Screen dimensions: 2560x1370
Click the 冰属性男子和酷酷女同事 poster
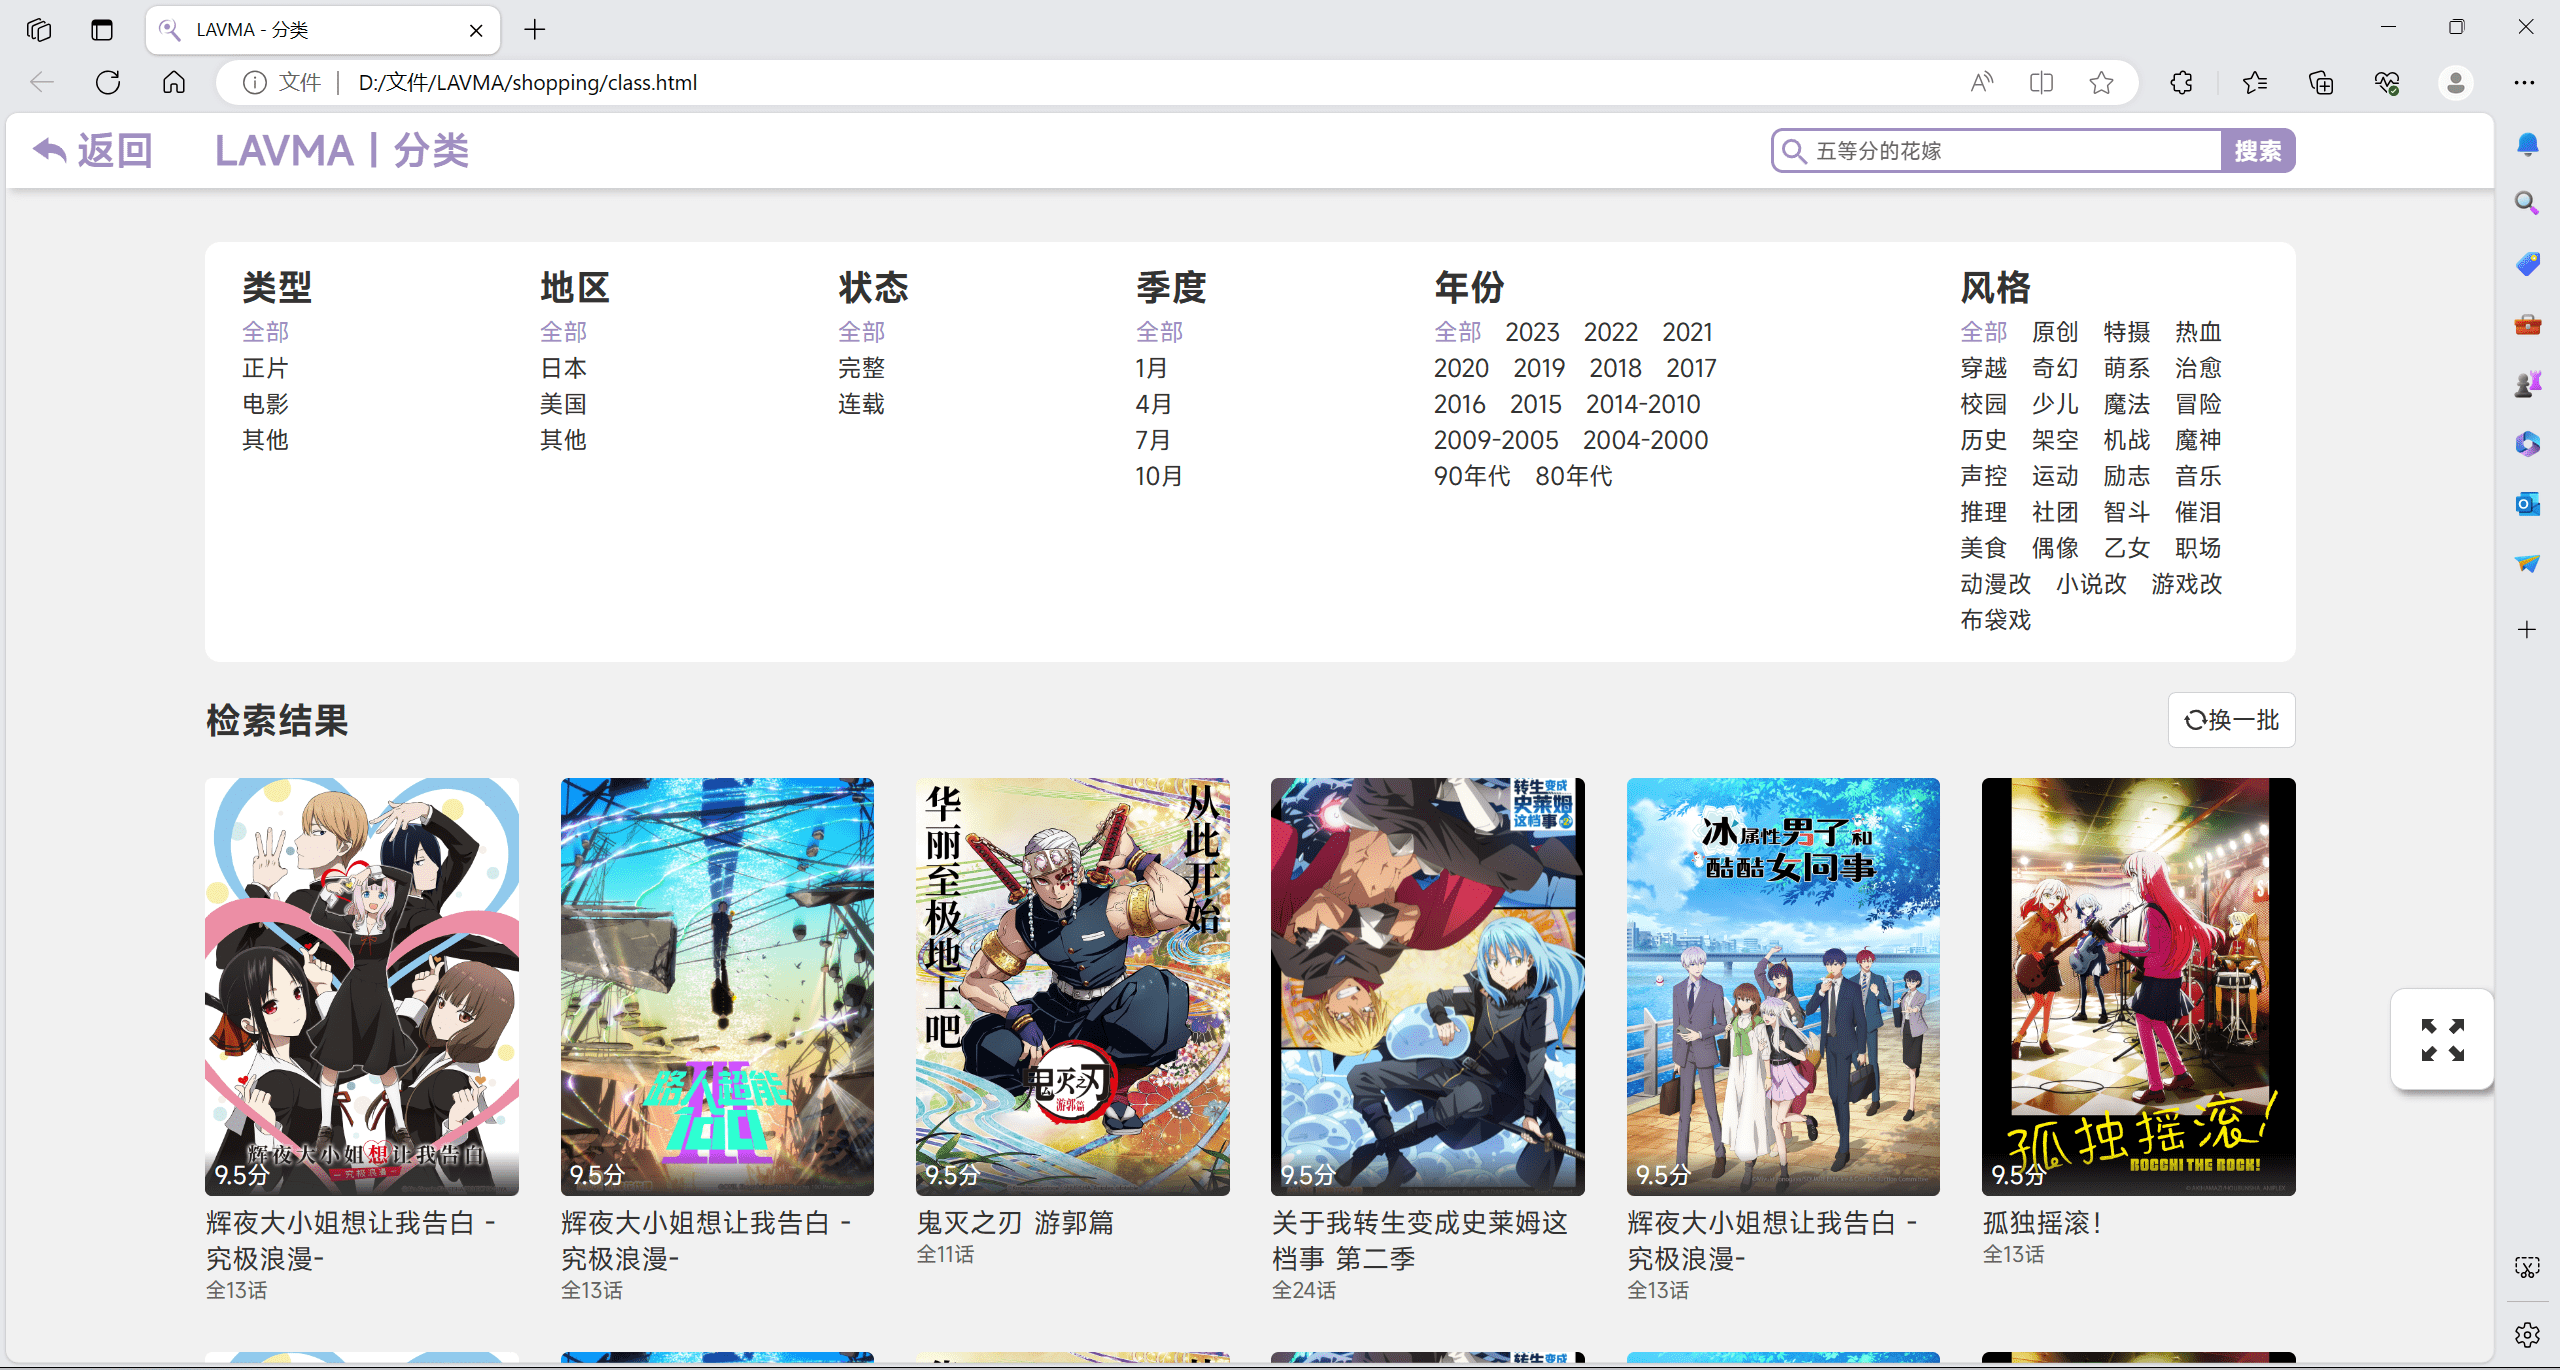(1783, 987)
